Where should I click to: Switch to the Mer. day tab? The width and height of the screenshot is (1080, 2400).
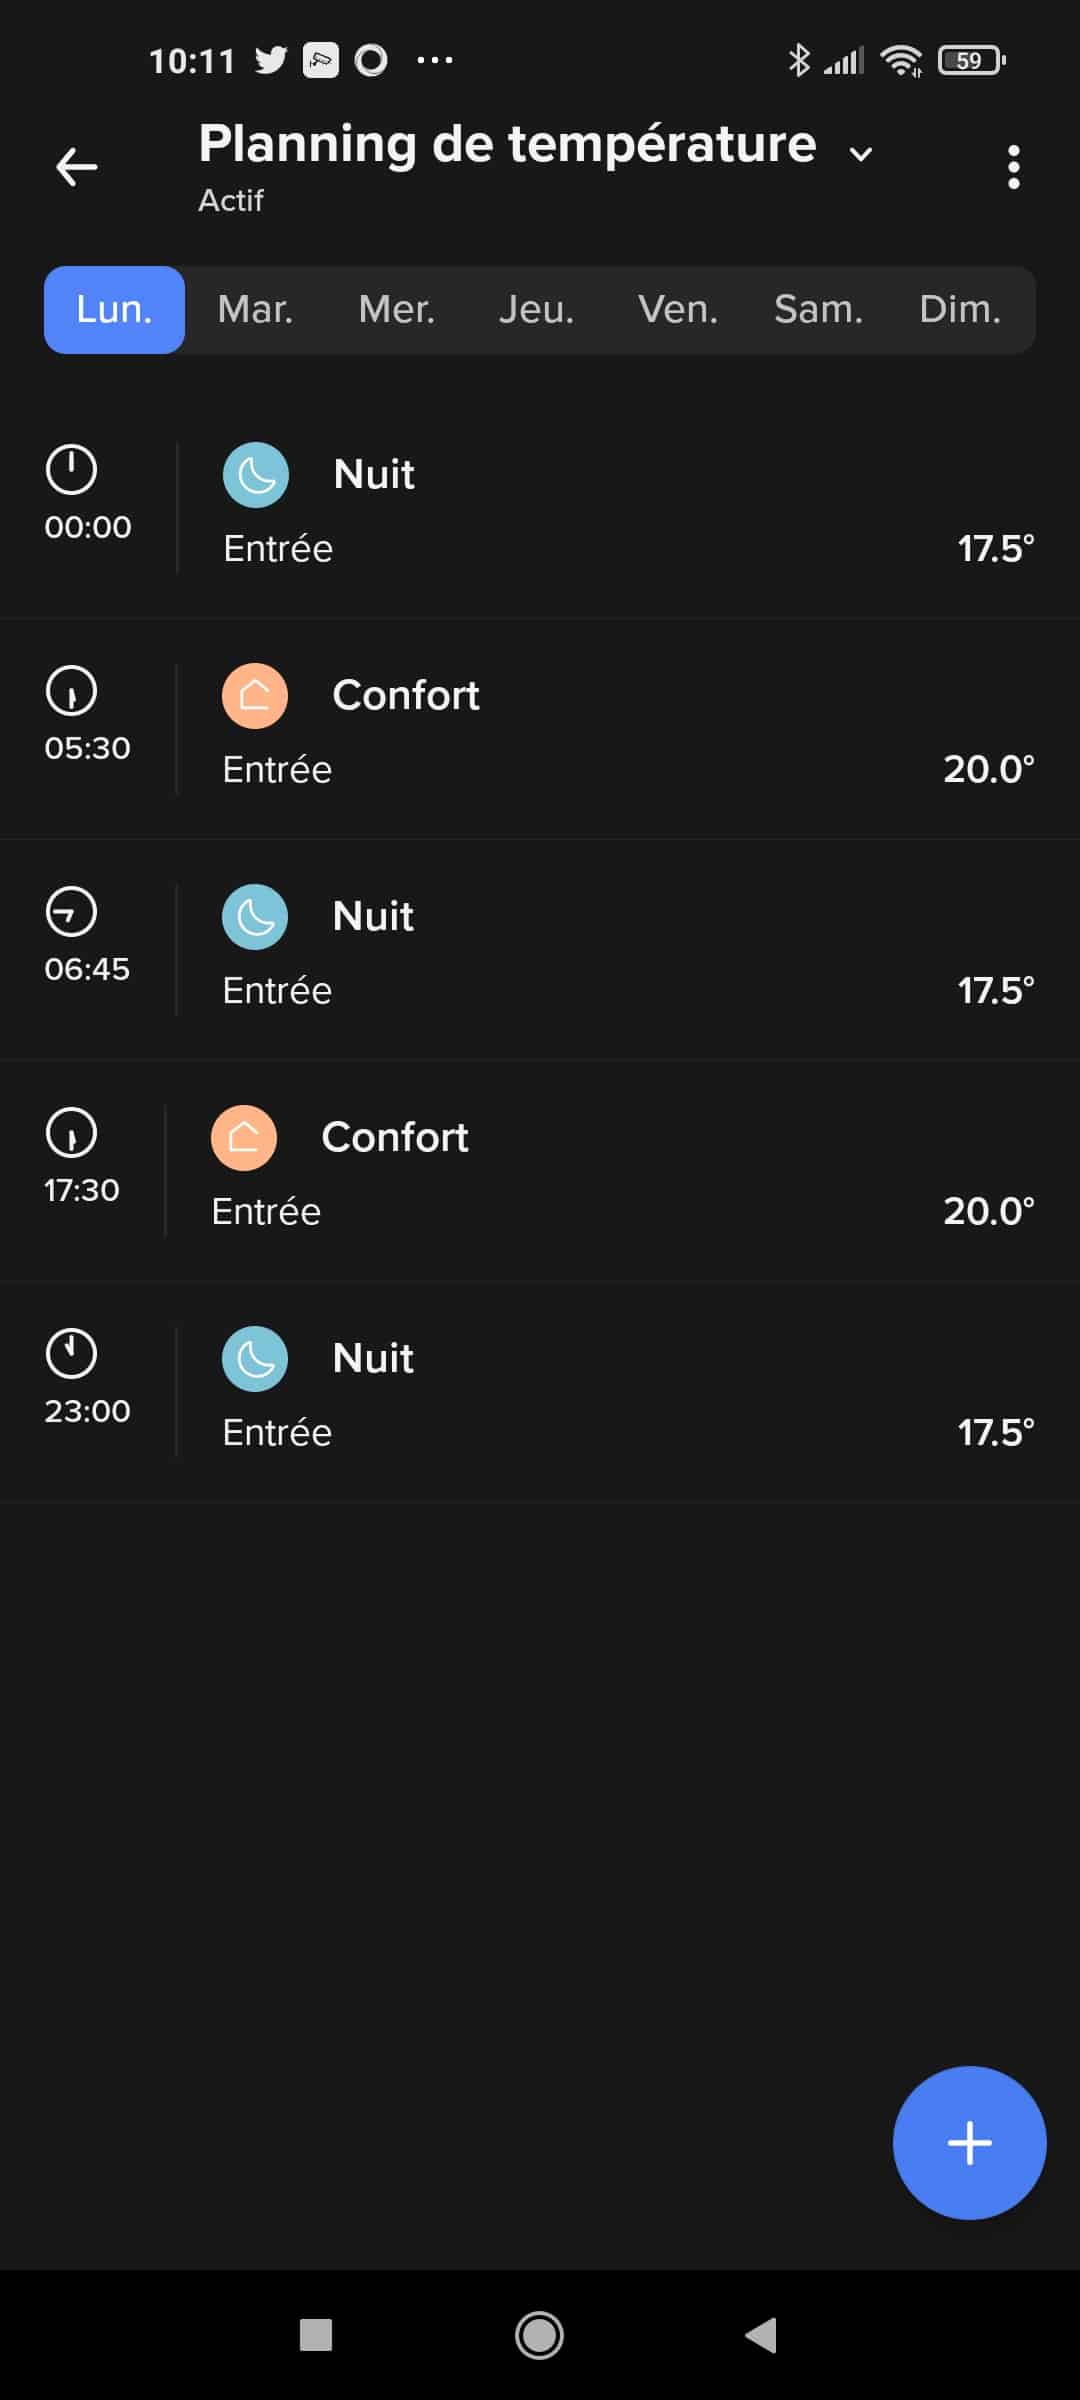[x=397, y=310]
